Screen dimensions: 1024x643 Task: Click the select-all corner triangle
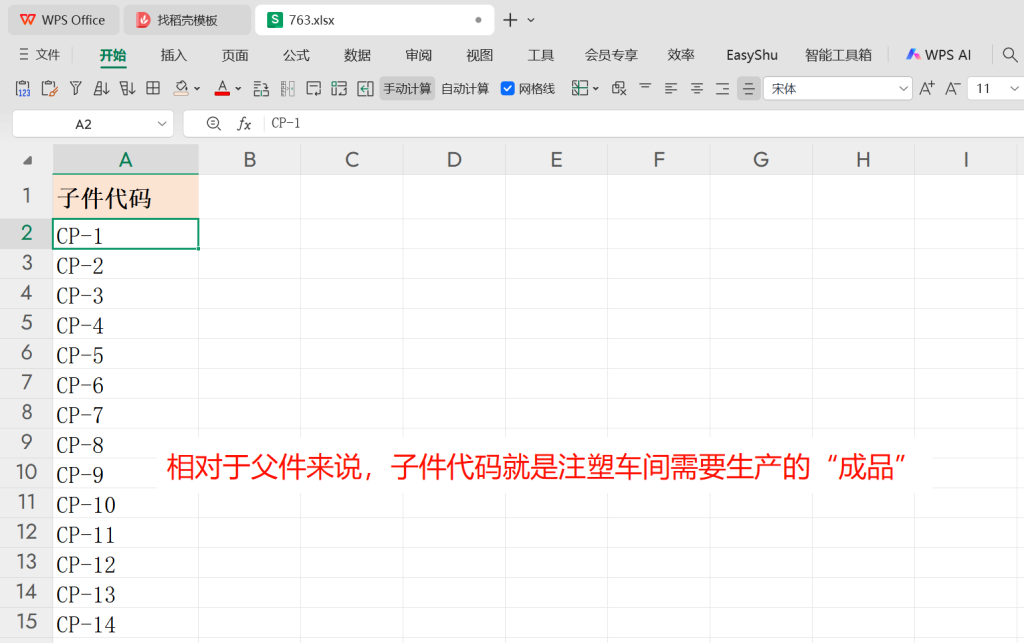(27, 161)
